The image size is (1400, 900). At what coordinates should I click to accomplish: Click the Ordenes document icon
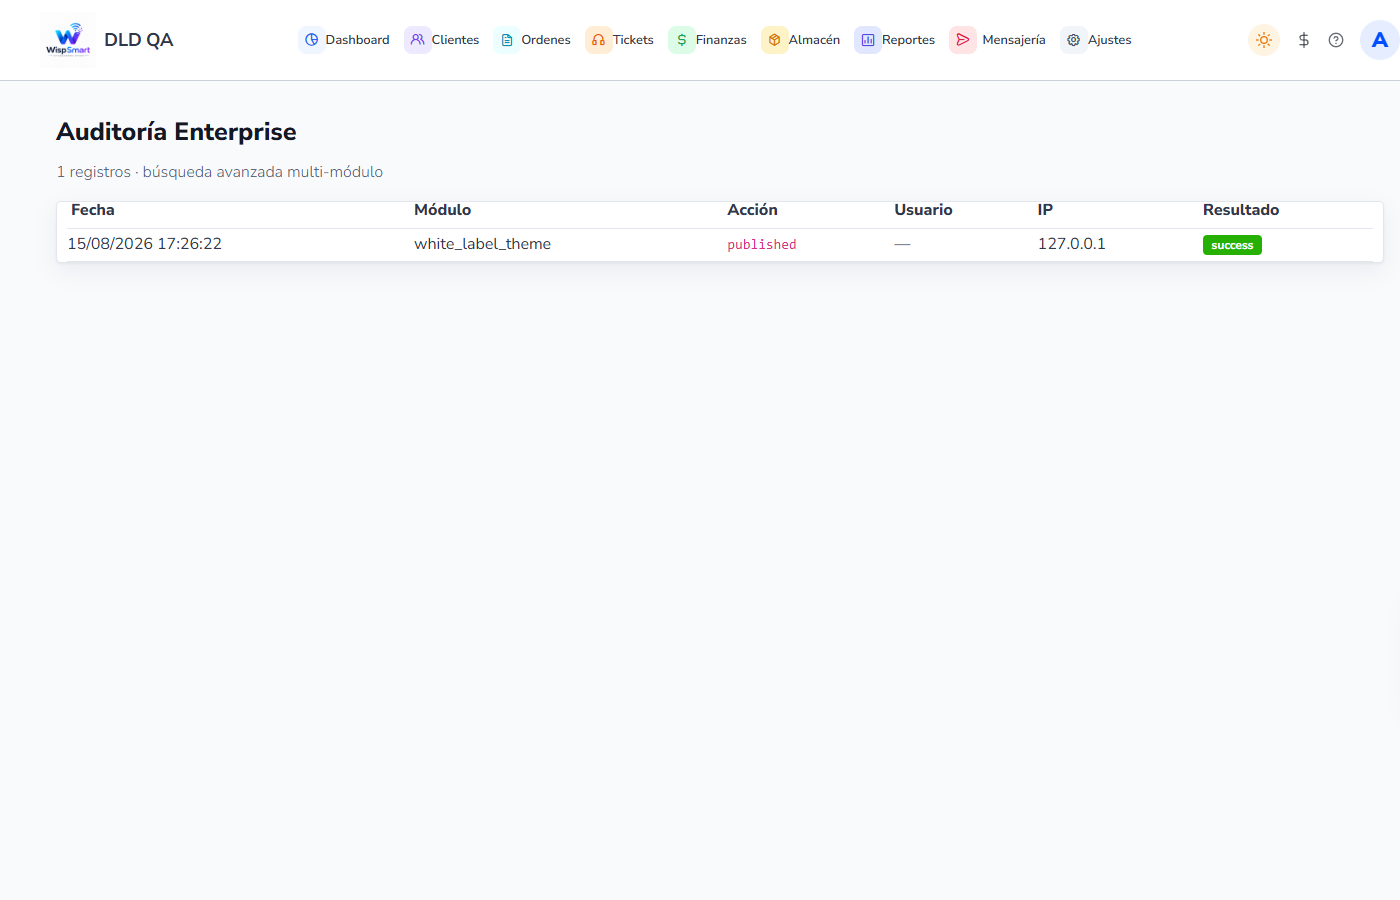point(507,40)
